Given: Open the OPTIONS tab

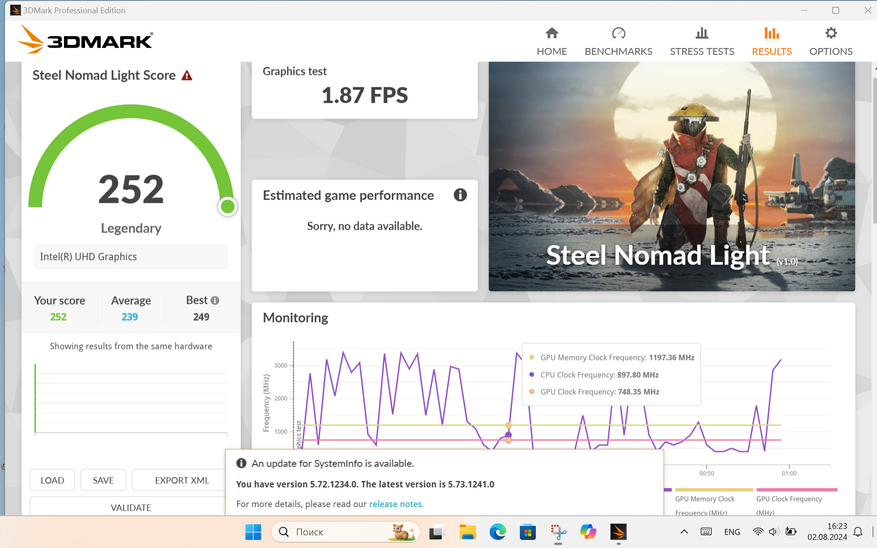Looking at the screenshot, I should pyautogui.click(x=831, y=41).
